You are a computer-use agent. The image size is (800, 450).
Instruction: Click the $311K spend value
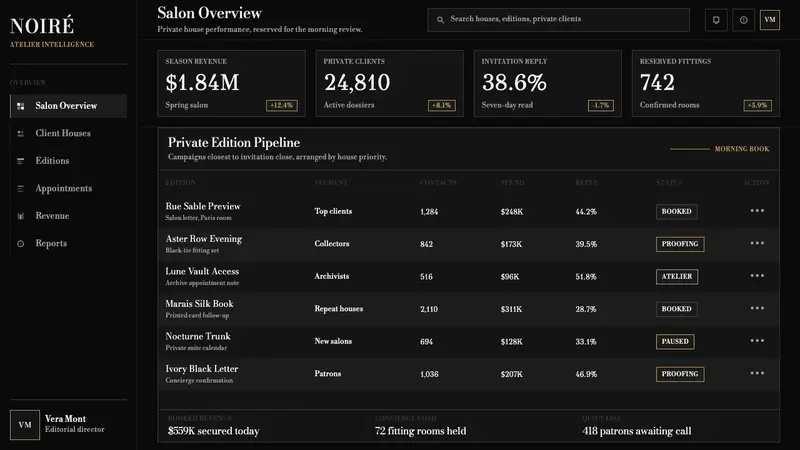[511, 309]
